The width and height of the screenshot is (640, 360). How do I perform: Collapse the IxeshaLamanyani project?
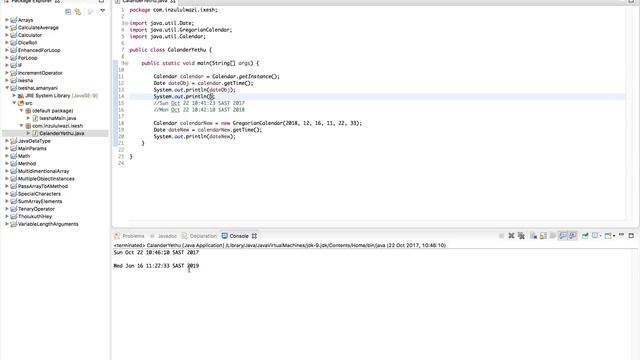pyautogui.click(x=7, y=88)
